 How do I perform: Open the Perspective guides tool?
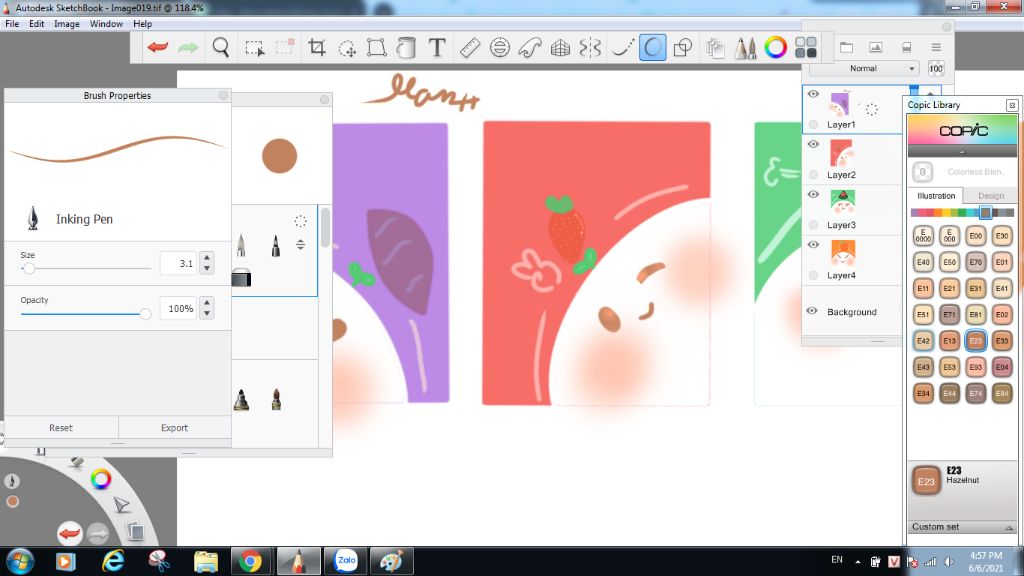tap(560, 47)
